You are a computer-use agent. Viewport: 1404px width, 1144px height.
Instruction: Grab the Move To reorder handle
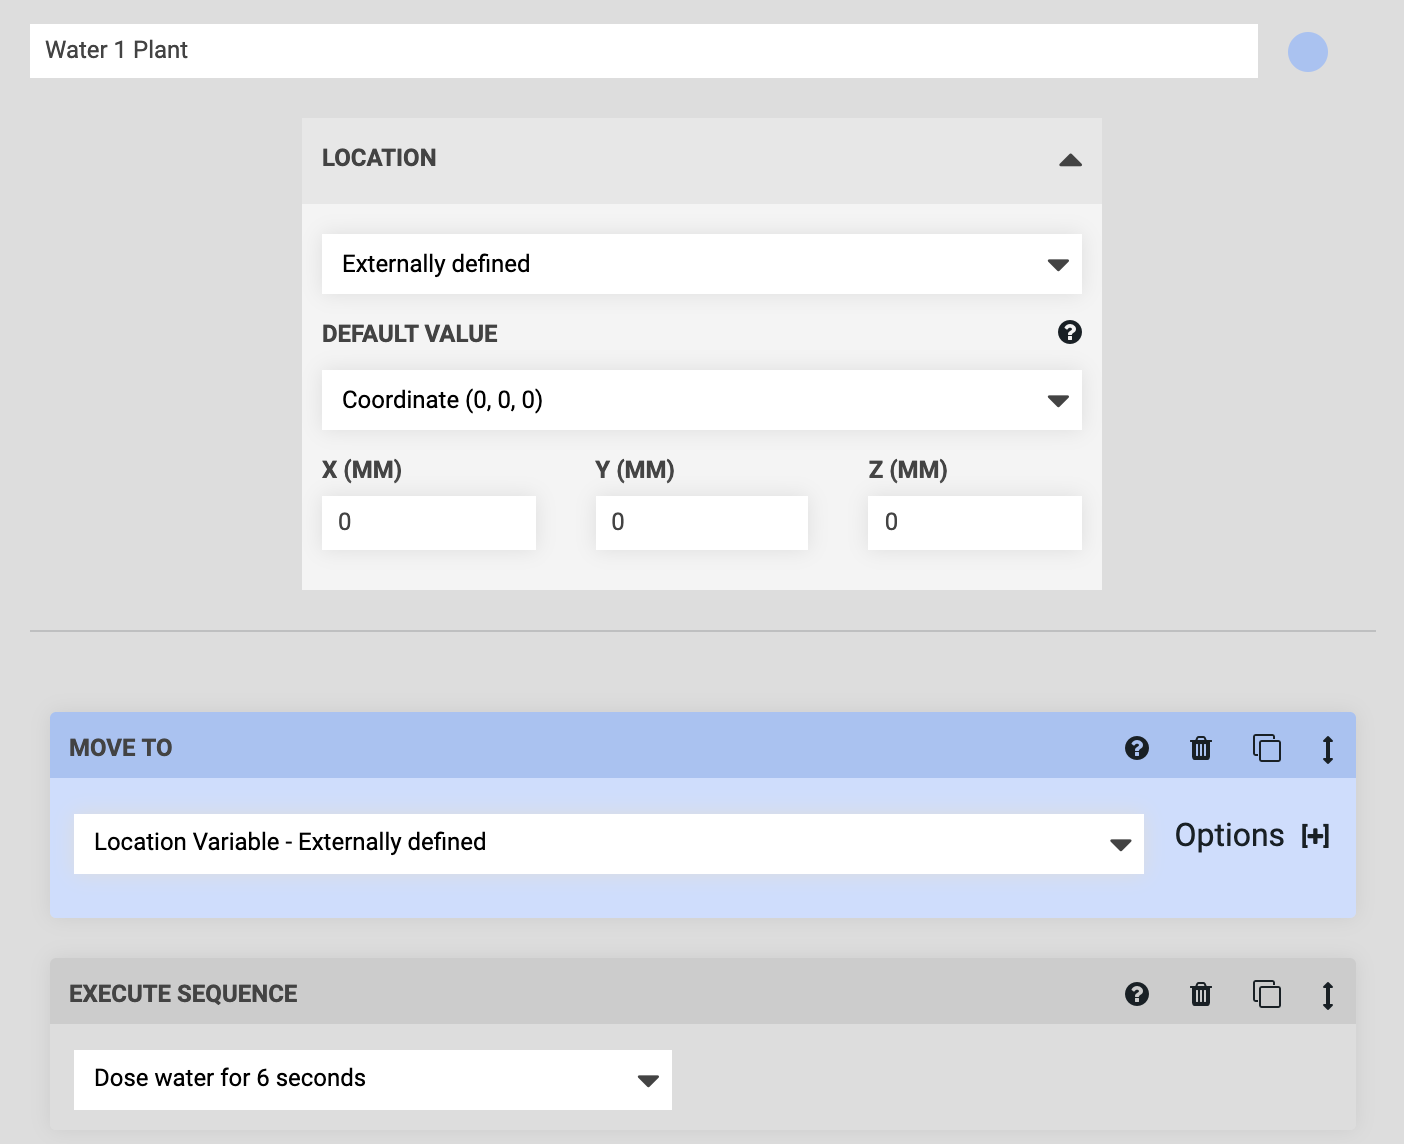1327,749
